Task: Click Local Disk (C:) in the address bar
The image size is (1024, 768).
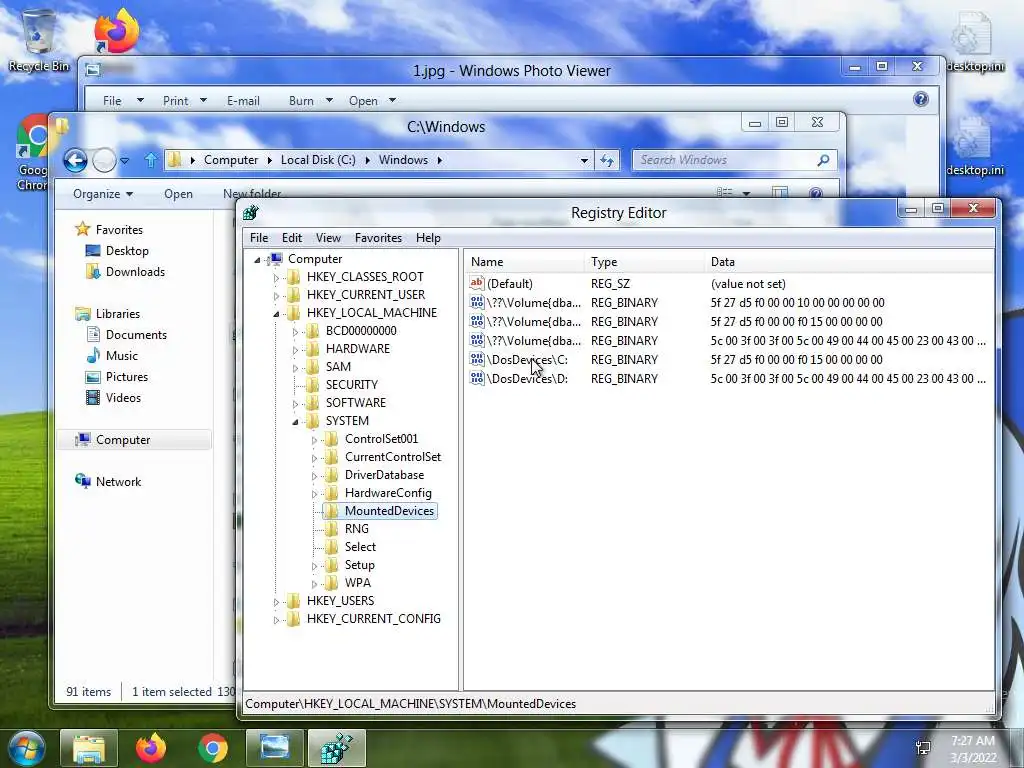Action: point(318,160)
